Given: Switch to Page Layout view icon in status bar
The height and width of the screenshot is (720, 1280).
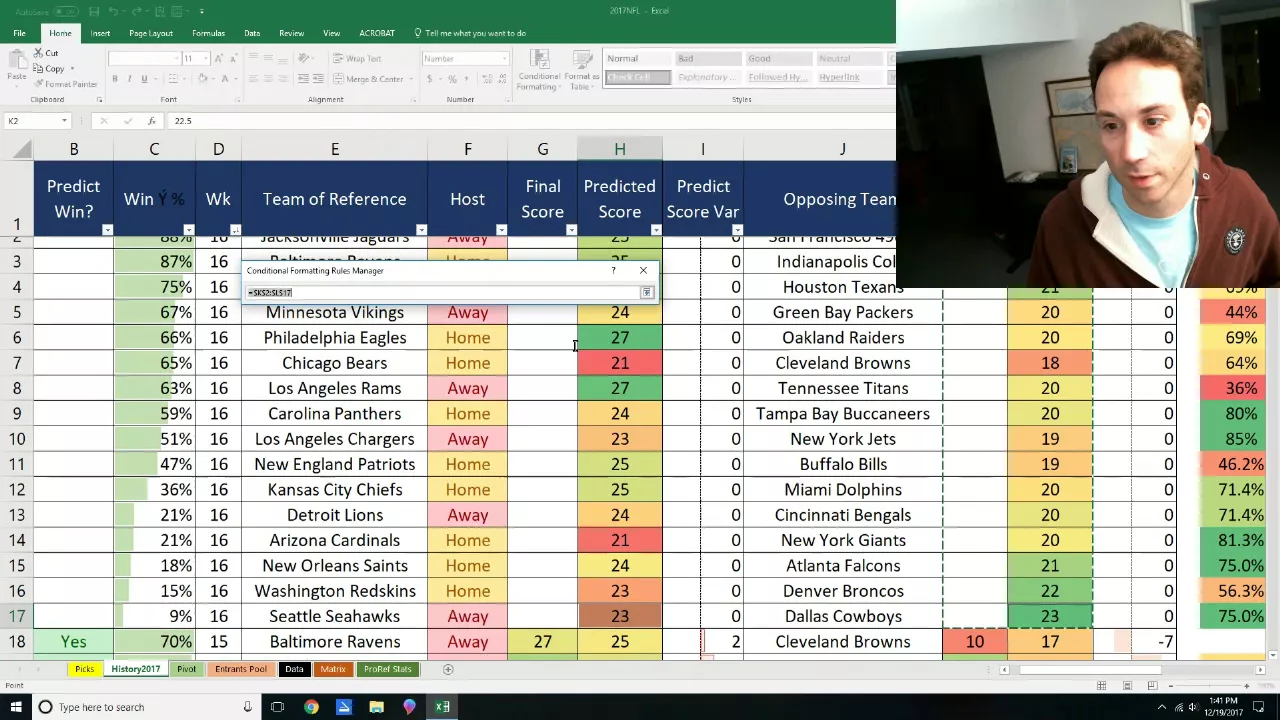Looking at the screenshot, I should coord(1127,685).
